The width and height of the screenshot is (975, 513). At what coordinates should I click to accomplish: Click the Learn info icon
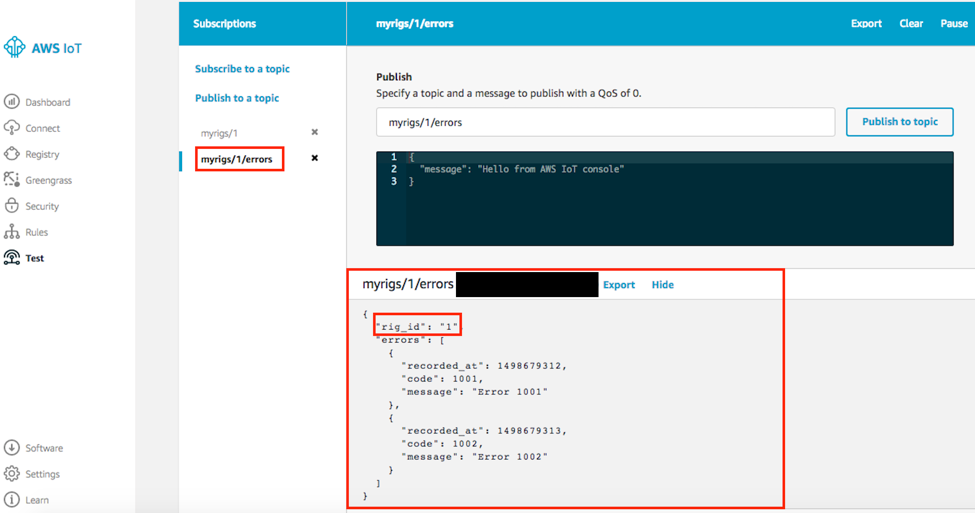(11, 499)
